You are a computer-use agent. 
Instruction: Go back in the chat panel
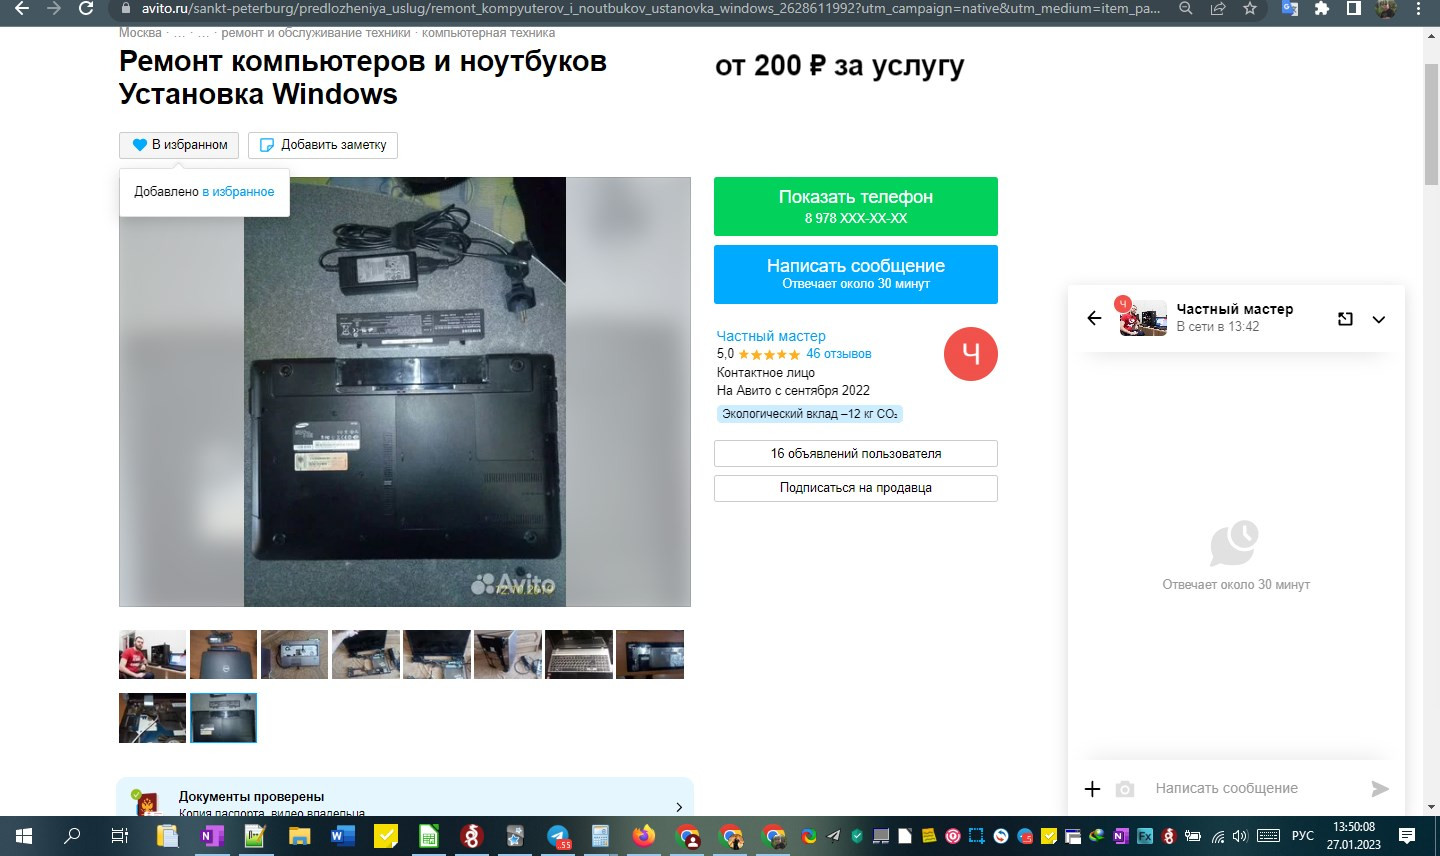click(x=1094, y=318)
